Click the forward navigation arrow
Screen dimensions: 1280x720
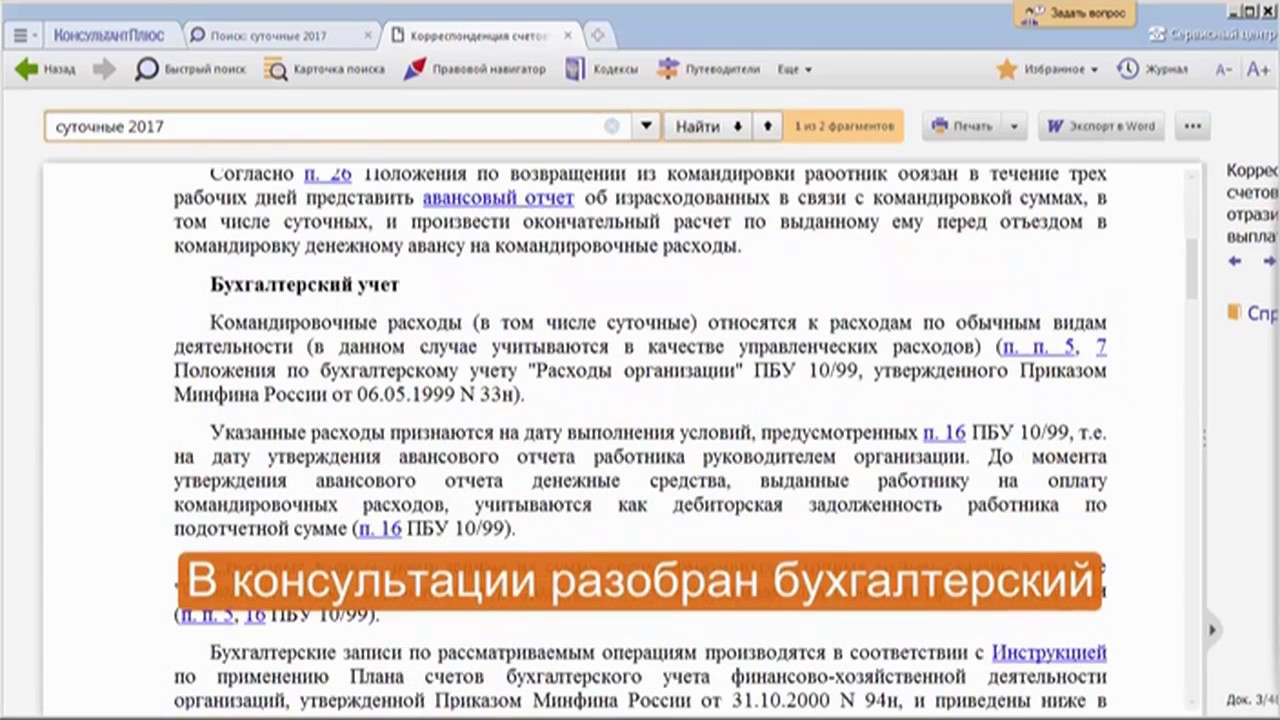[104, 69]
